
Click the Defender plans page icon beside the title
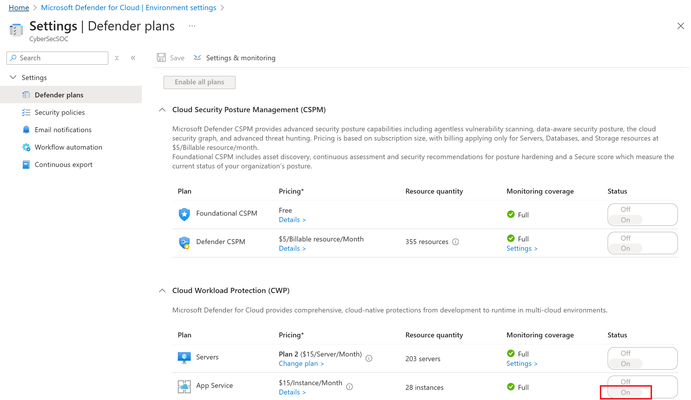[x=16, y=30]
